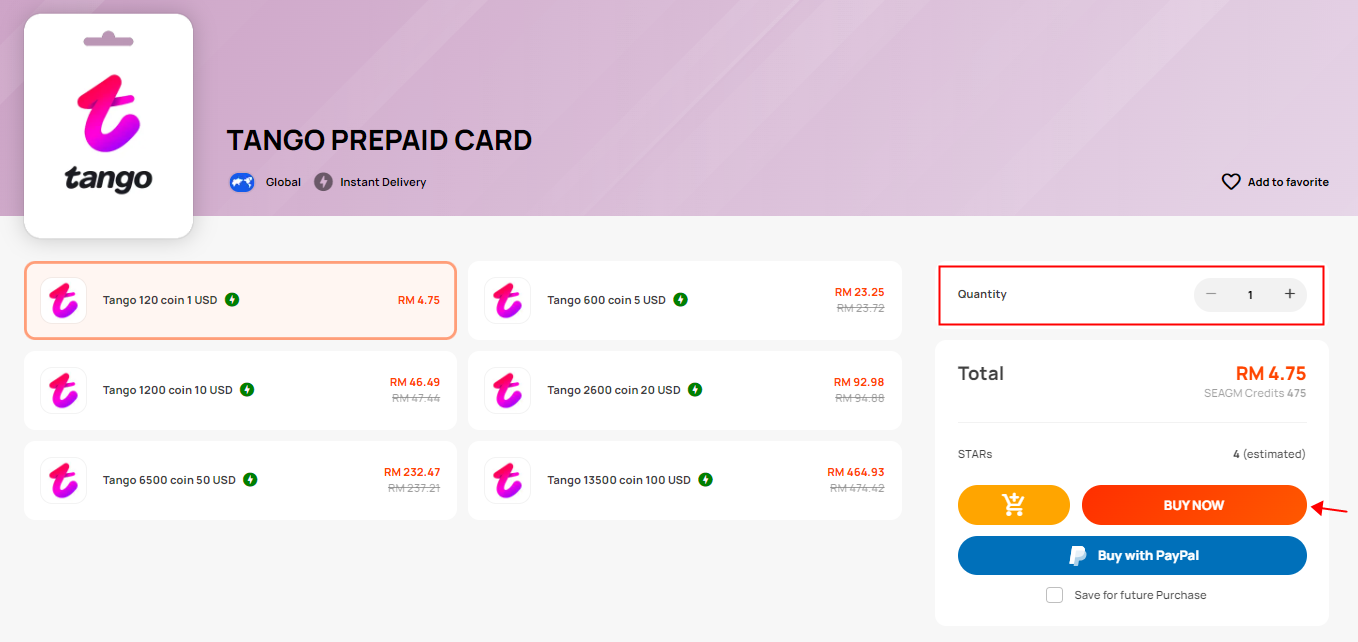Click PayPal logo in Buy with PayPal
This screenshot has height=642, width=1358.
coord(1078,556)
